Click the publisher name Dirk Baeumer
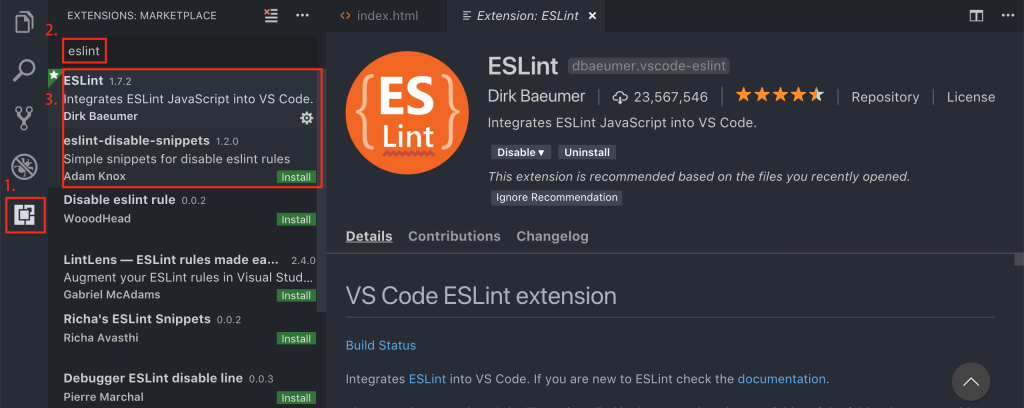This screenshot has height=408, width=1024. [536, 97]
